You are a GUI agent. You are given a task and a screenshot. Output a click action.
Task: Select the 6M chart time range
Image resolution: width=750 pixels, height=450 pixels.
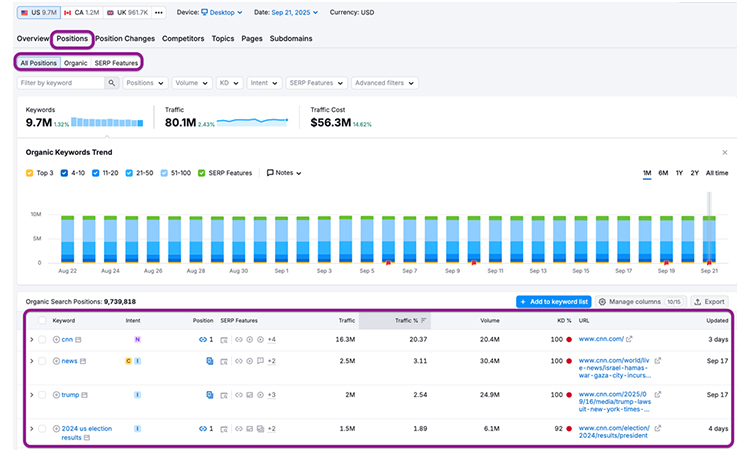(663, 173)
